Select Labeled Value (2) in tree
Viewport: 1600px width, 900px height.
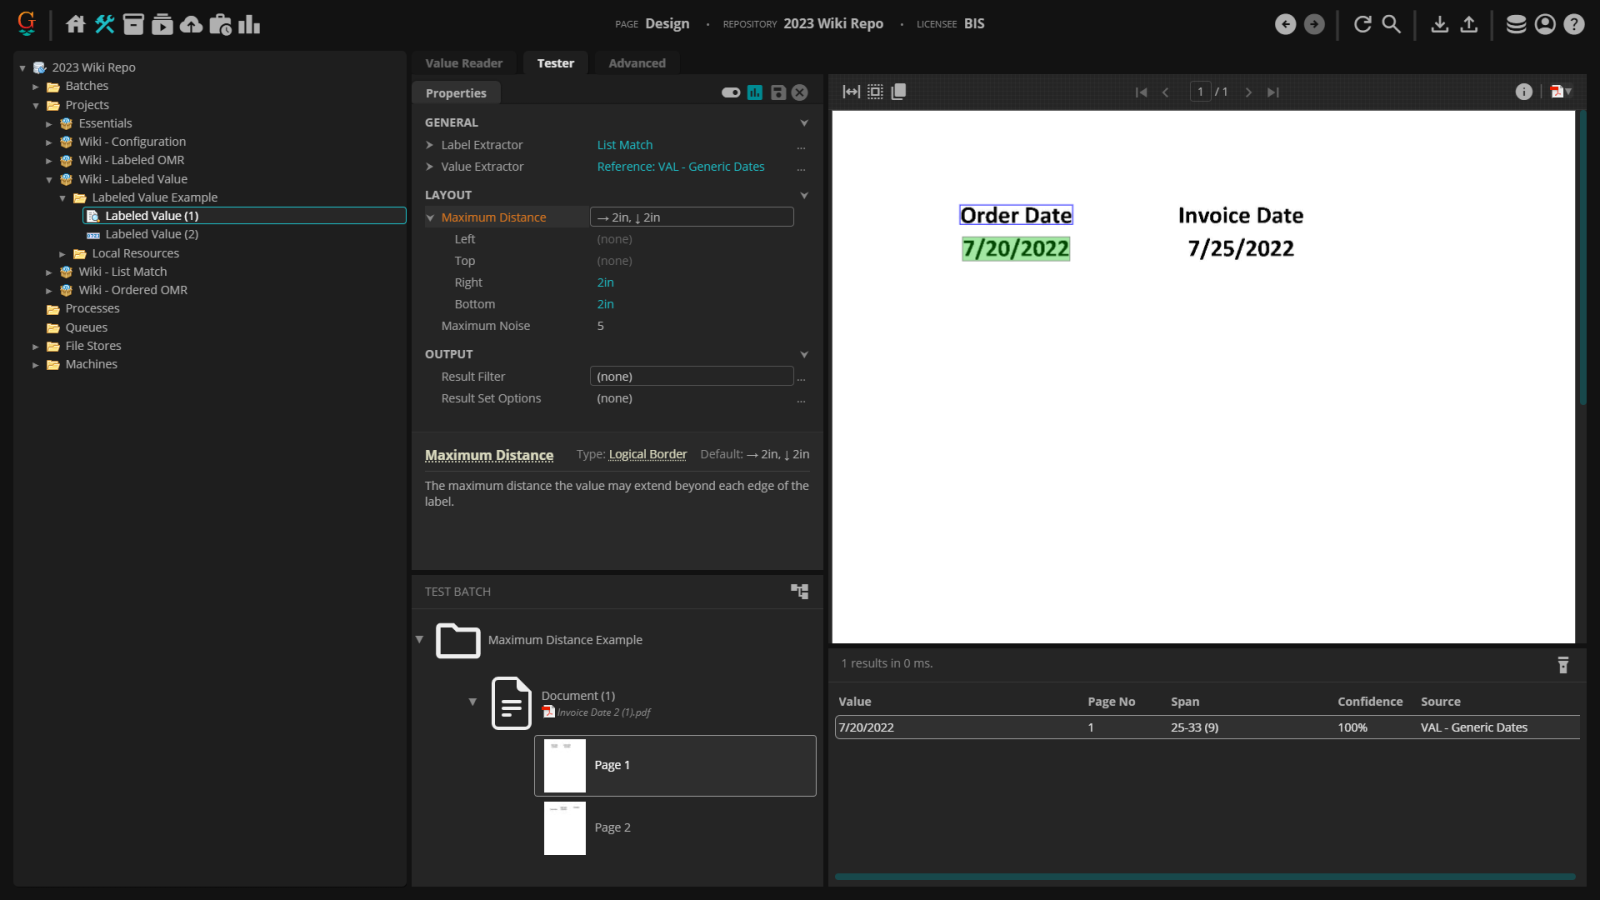tap(152, 234)
